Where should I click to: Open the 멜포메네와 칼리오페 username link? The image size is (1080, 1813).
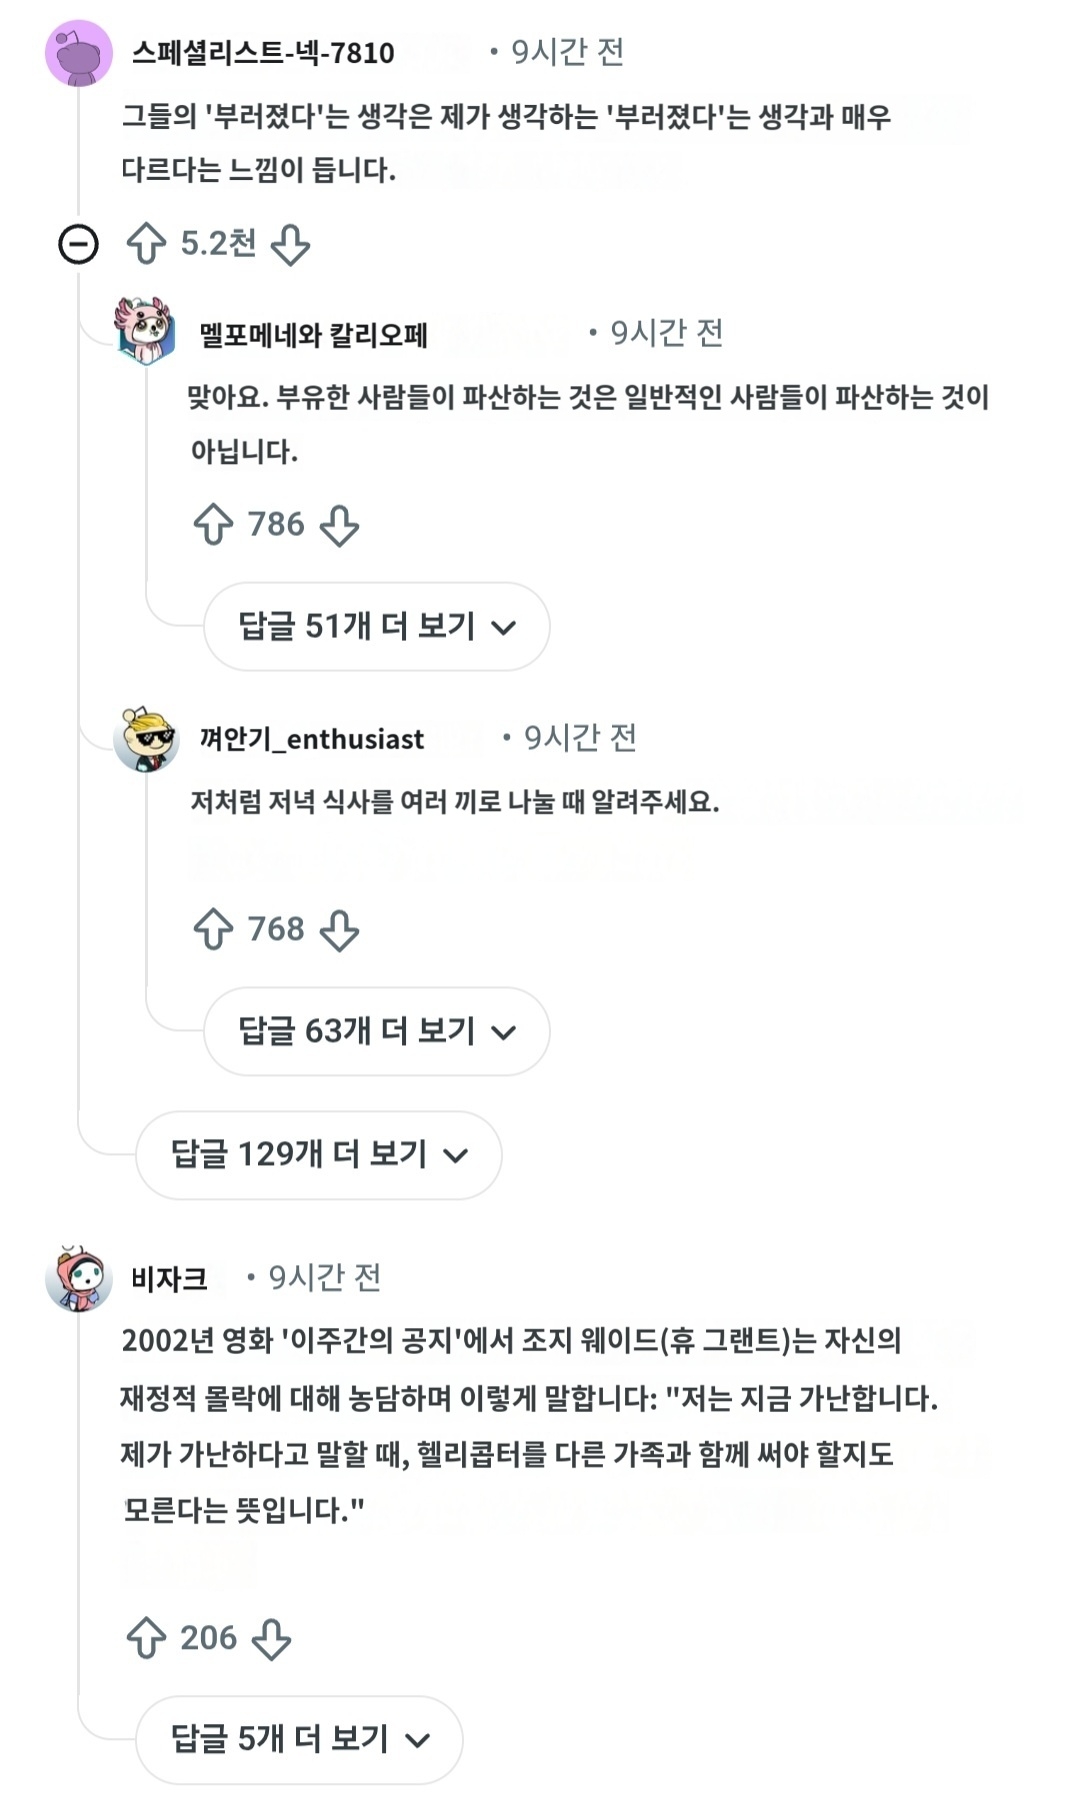313,334
